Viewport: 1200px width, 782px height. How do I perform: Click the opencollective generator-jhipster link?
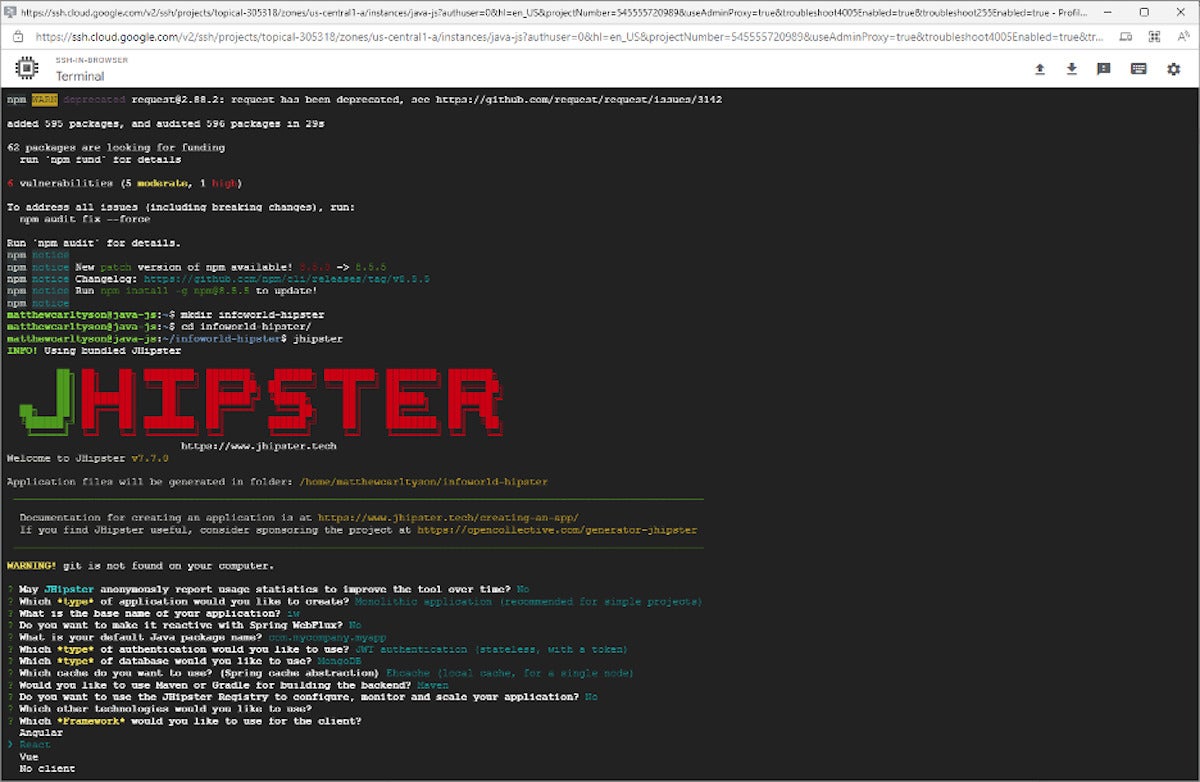(557, 530)
